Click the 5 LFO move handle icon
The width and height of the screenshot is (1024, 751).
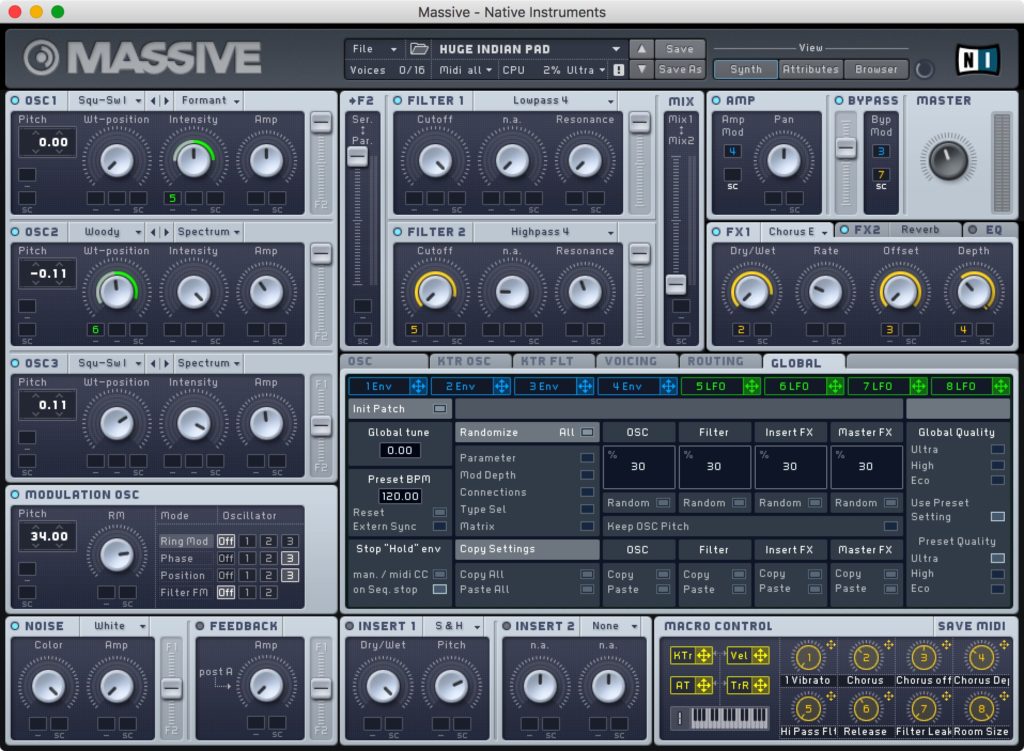tap(751, 386)
